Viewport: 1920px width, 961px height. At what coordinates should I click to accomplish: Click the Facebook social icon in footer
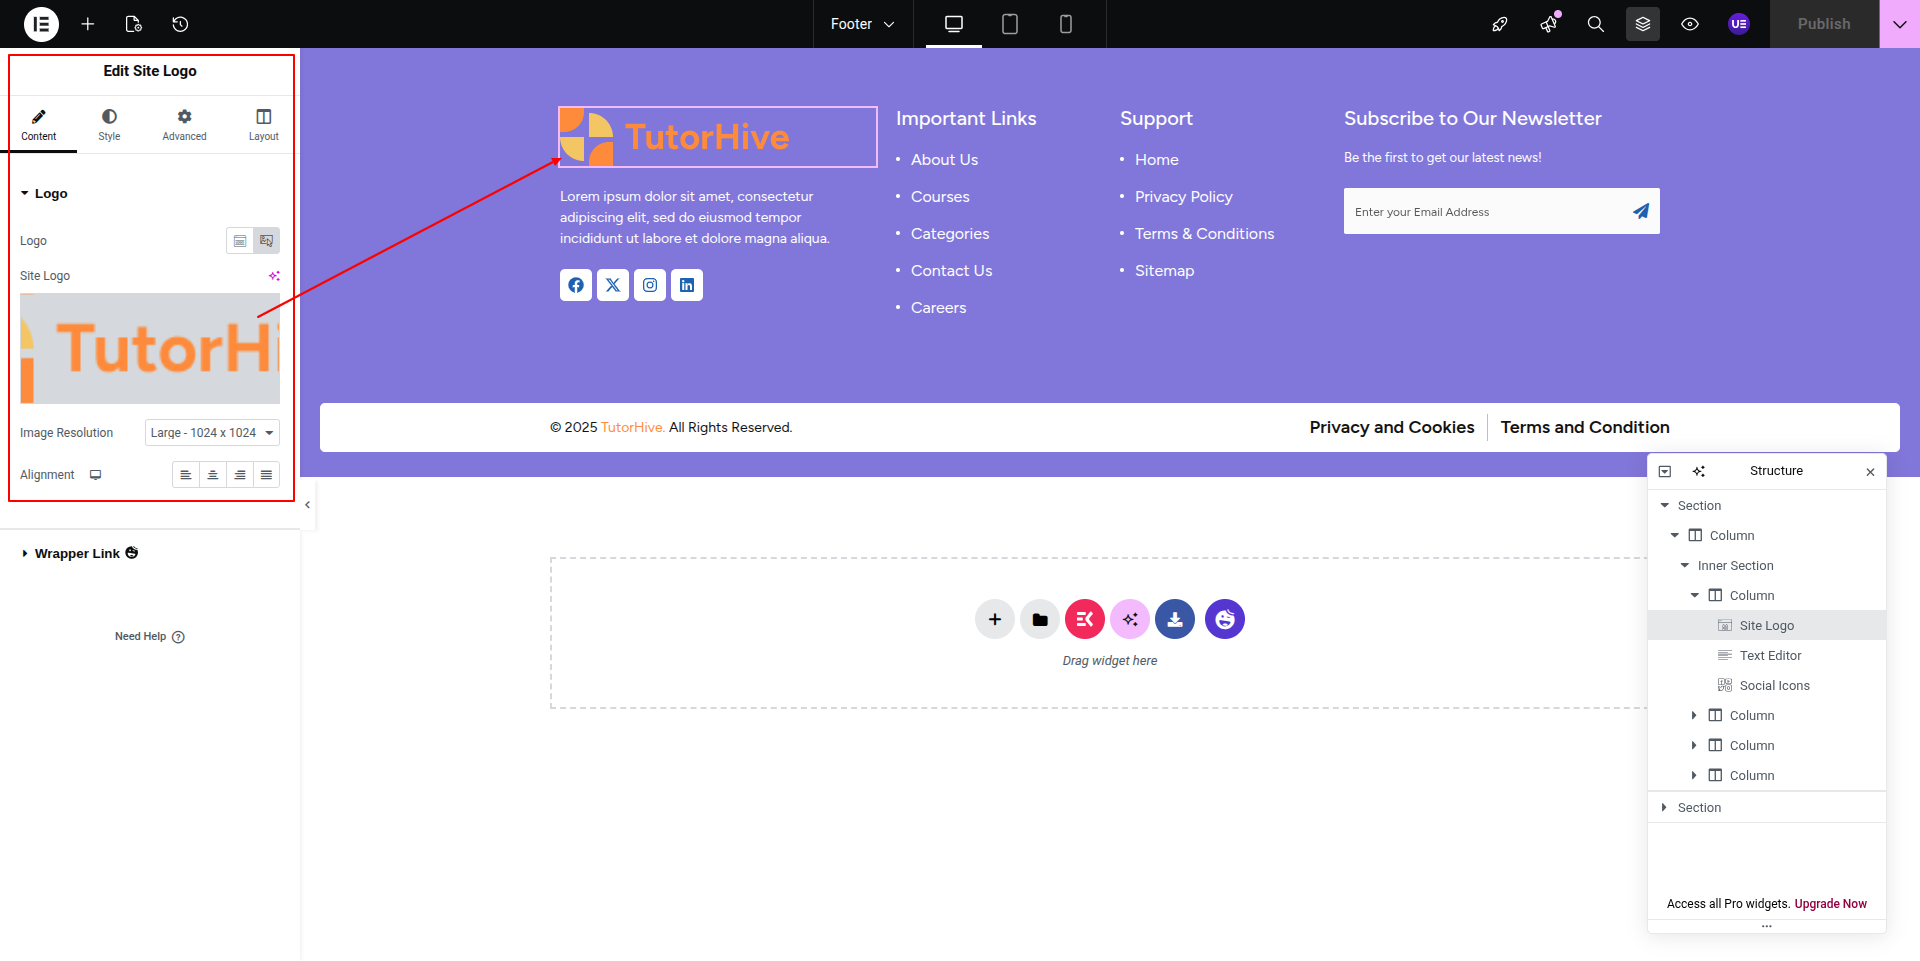click(x=576, y=285)
